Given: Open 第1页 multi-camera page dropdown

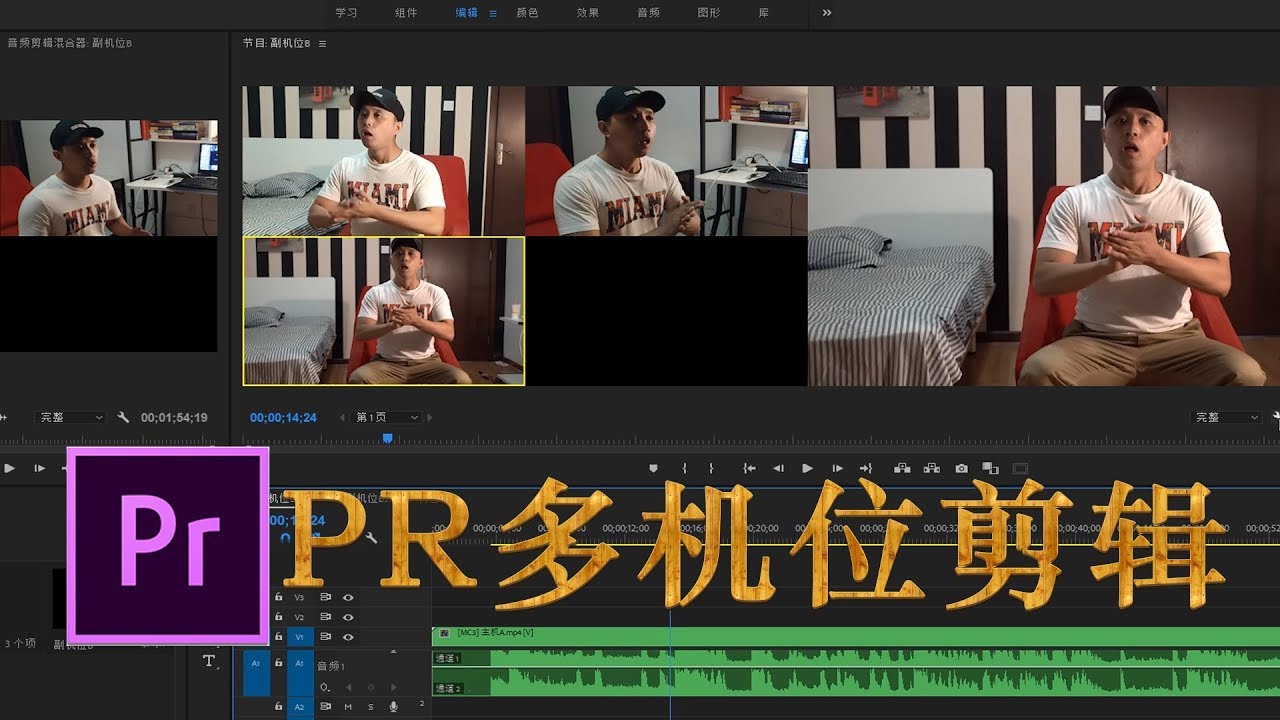Looking at the screenshot, I should tap(388, 417).
